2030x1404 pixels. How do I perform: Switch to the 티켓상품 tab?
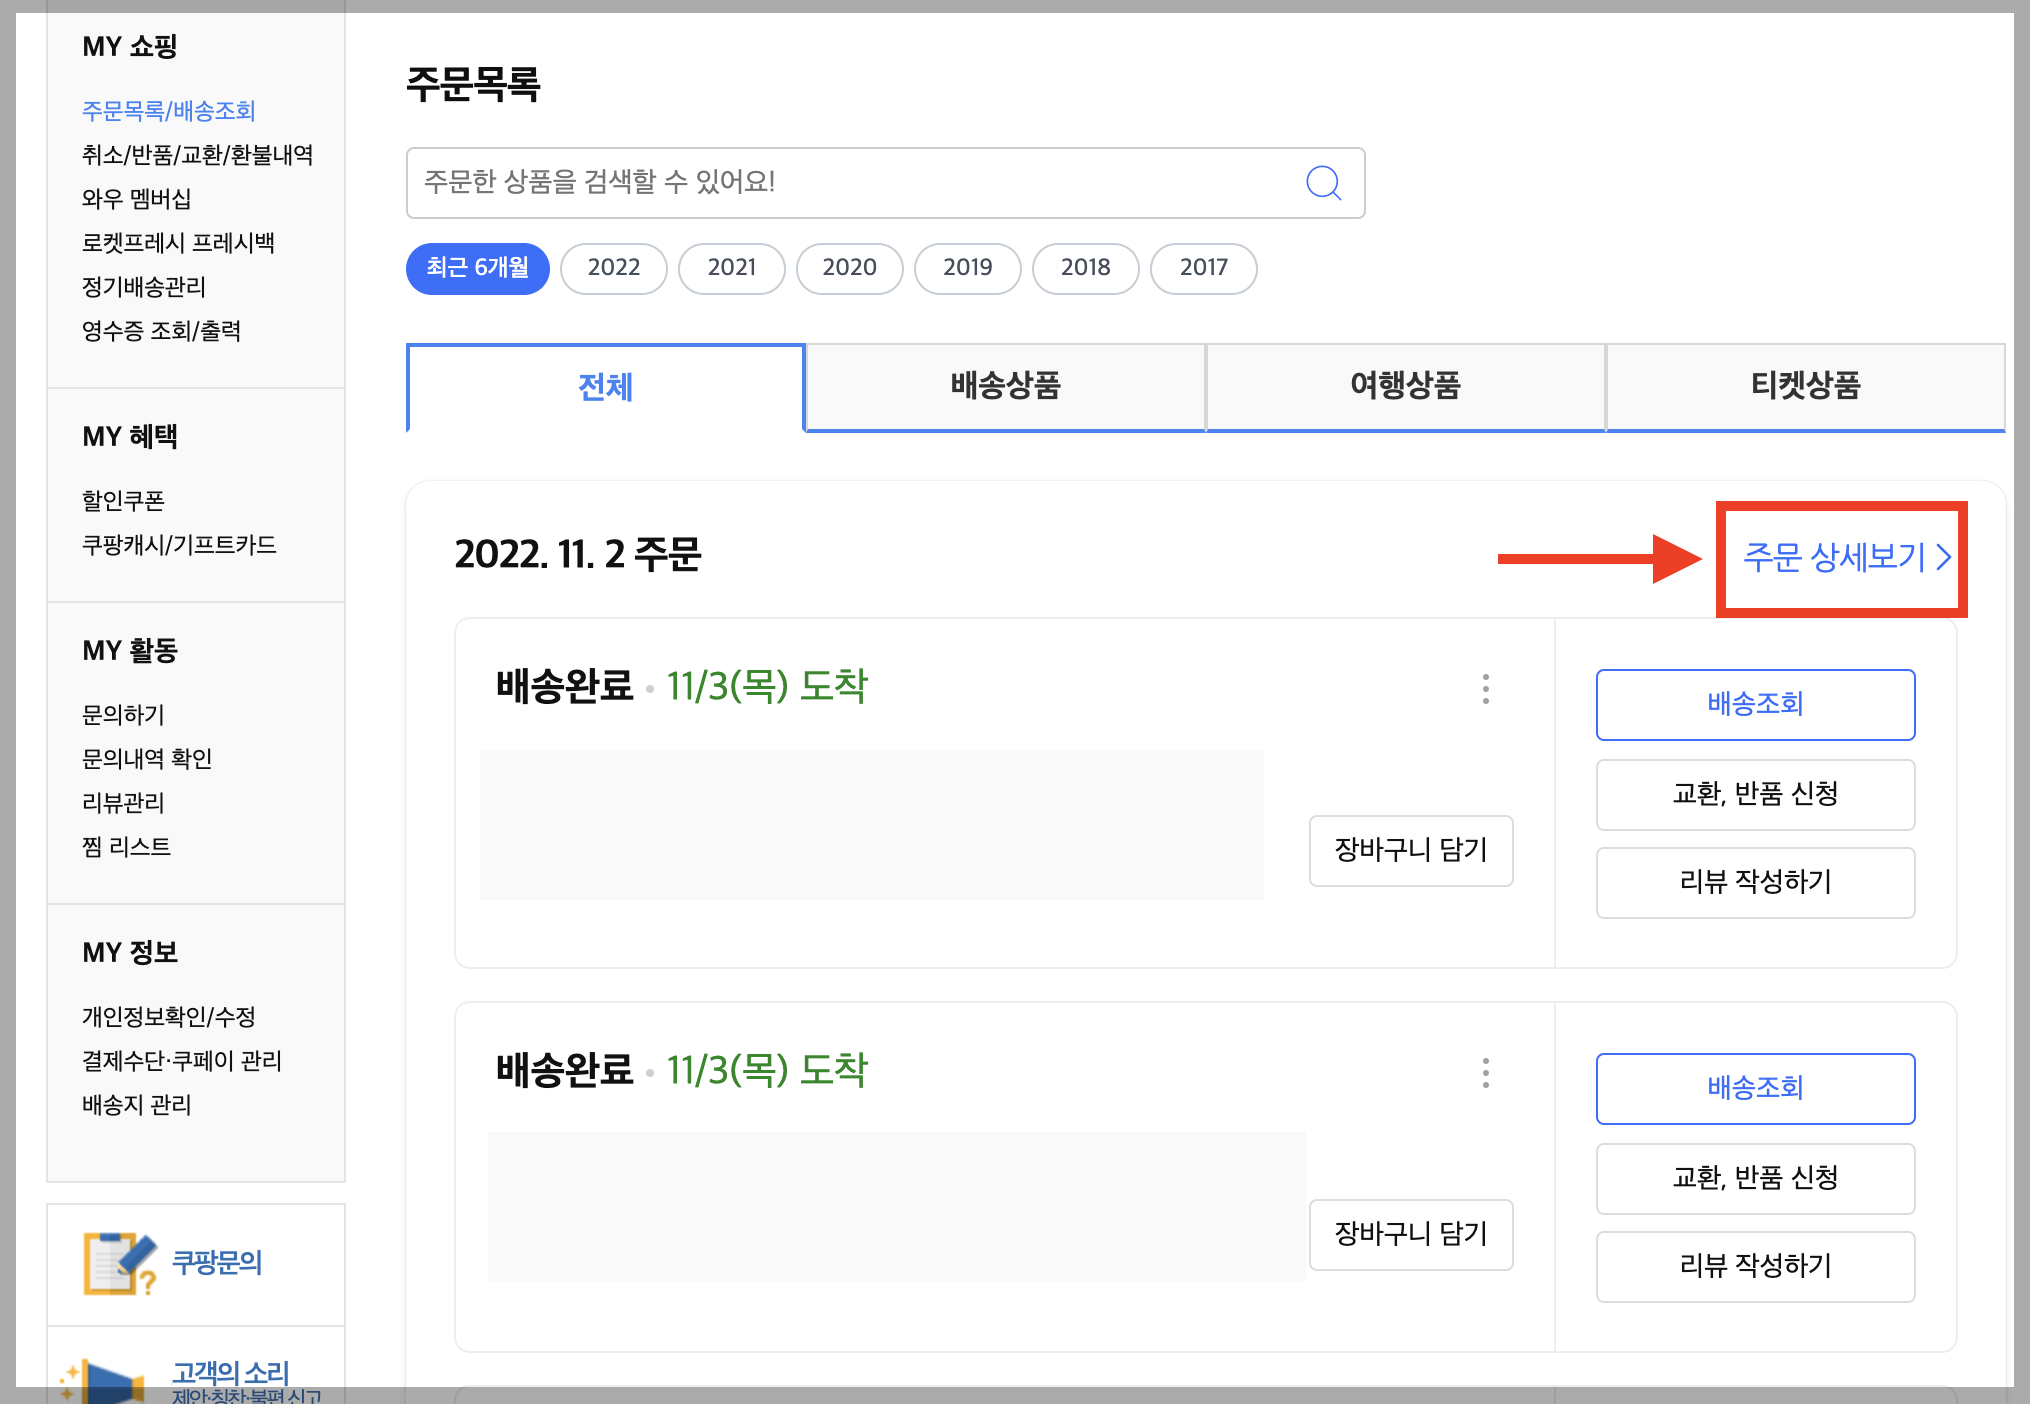(x=1805, y=386)
